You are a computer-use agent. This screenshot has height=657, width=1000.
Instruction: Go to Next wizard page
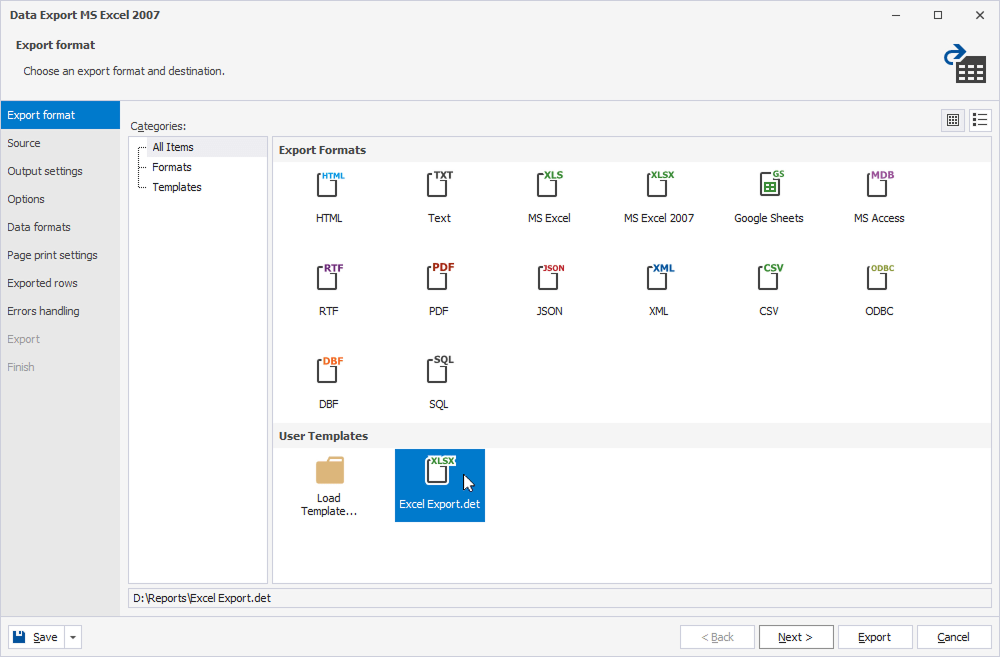796,637
